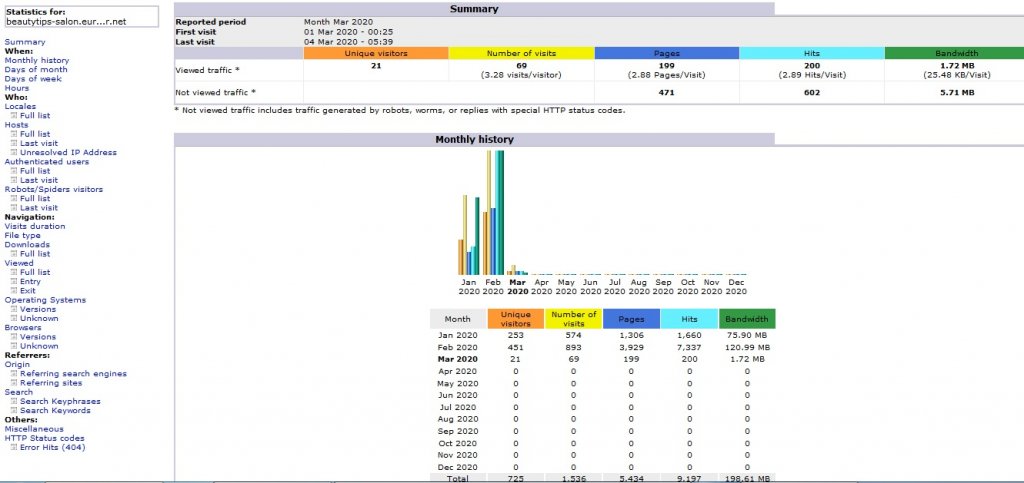Open the Monthly history link in sidebar
1024x483 pixels.
pos(36,60)
